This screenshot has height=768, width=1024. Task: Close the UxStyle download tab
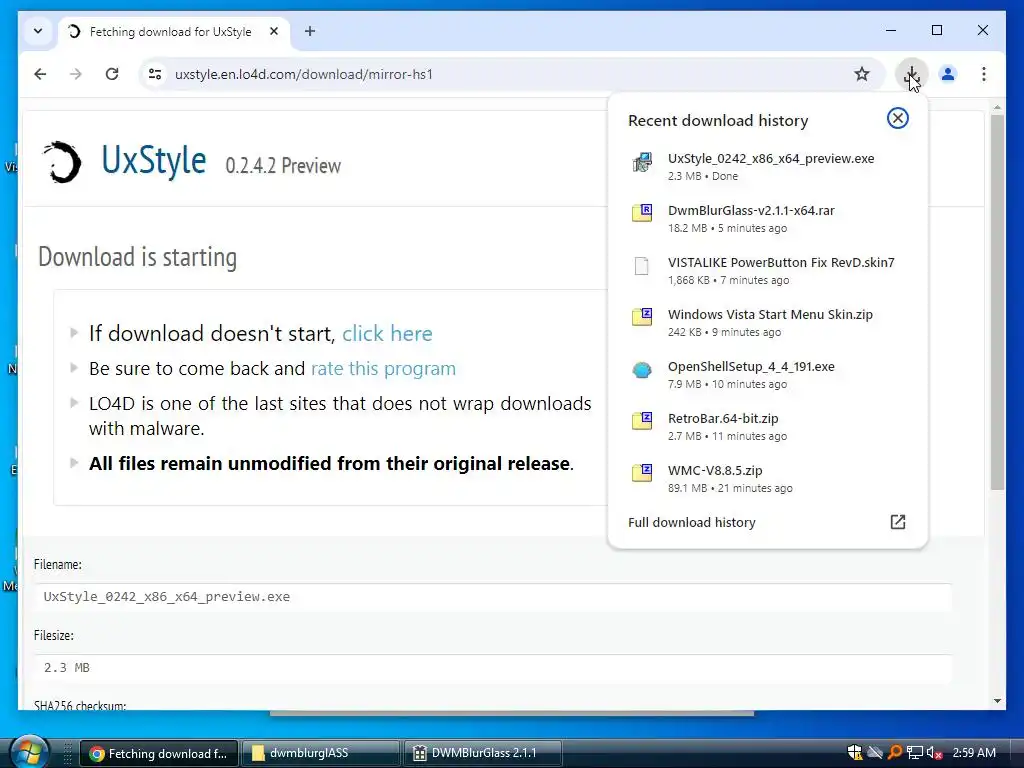[x=274, y=31]
